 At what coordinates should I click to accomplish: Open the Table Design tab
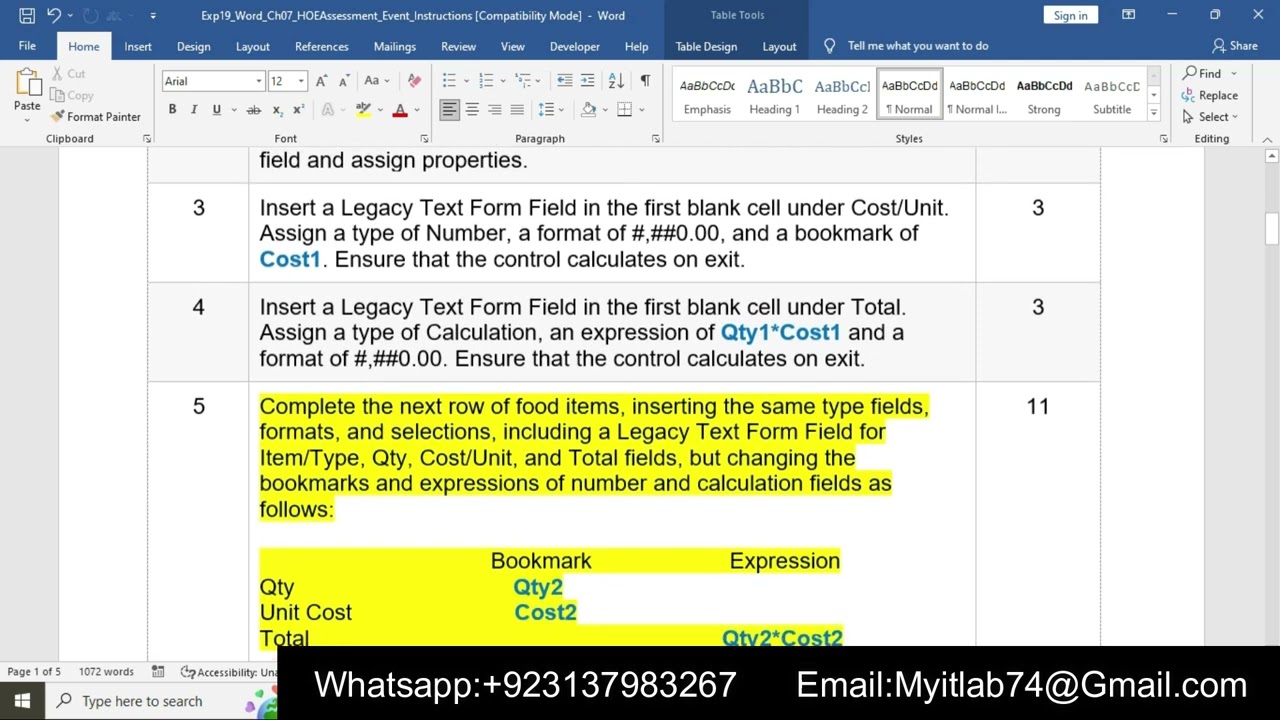click(706, 46)
